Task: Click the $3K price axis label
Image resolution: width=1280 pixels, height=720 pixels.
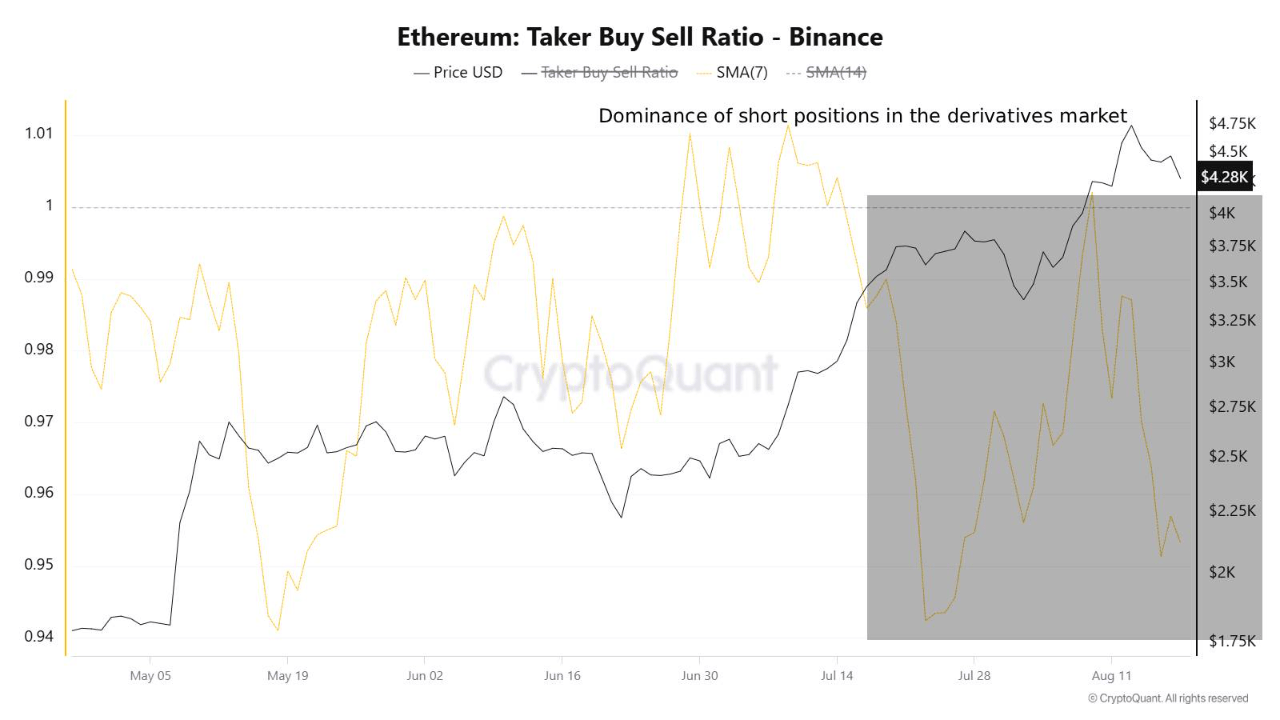Action: [x=1222, y=362]
